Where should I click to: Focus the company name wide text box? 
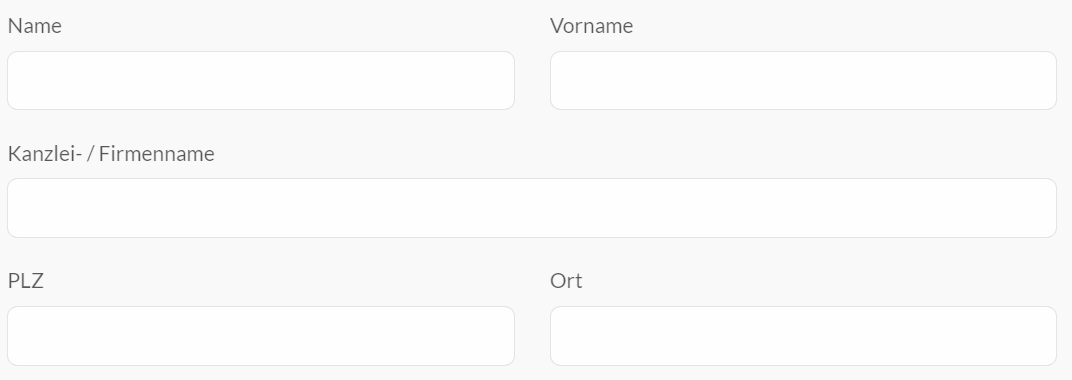click(x=532, y=208)
